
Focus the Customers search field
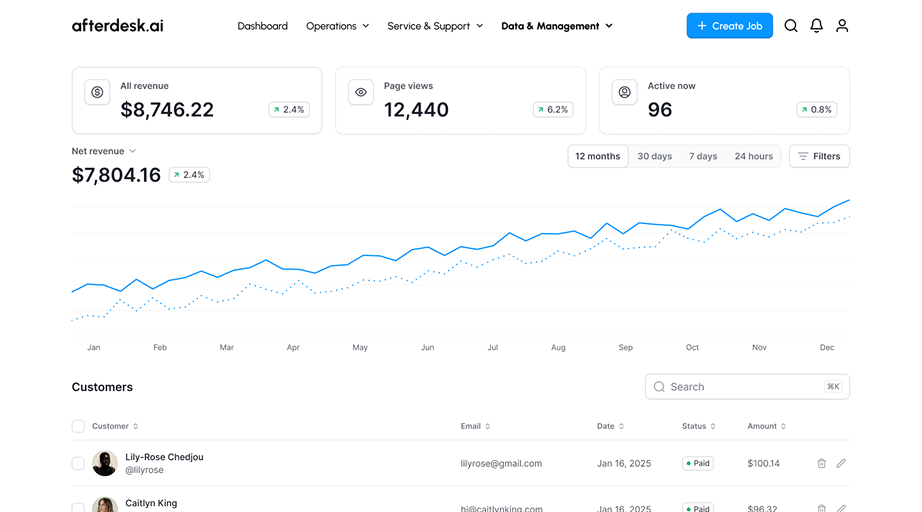click(747, 387)
